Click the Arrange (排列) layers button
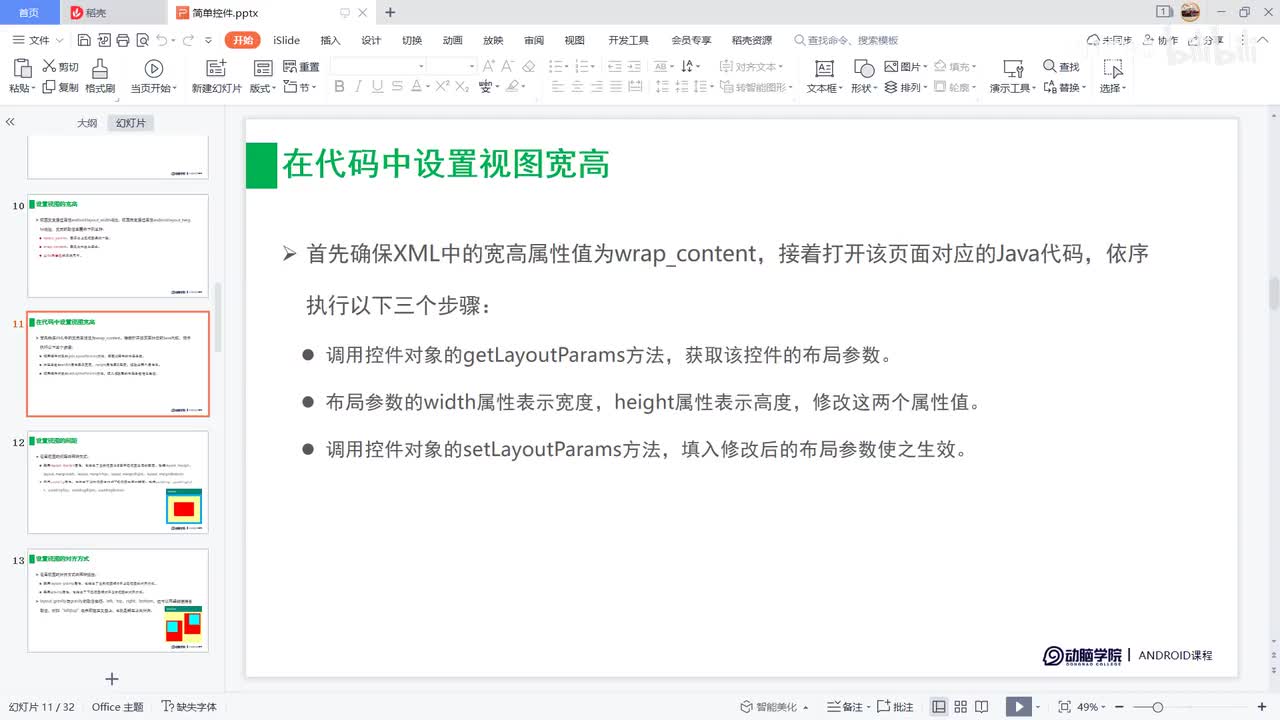The height and width of the screenshot is (720, 1280). pos(905,87)
